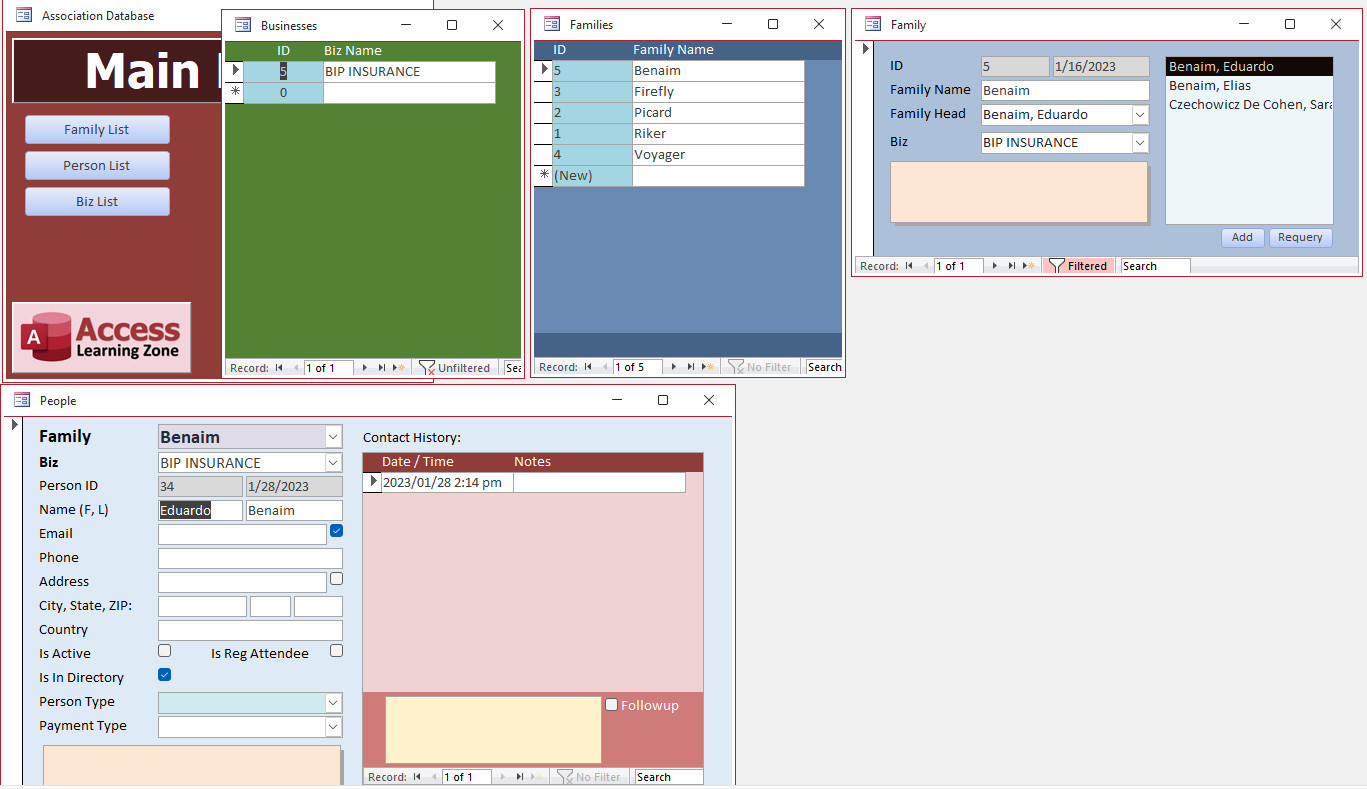Open the Family Head dropdown on the Family form
This screenshot has height=789, width=1367.
coord(1138,114)
